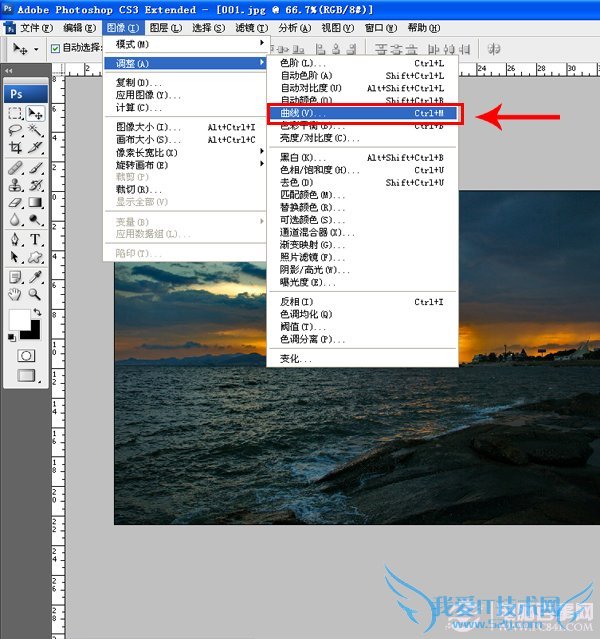Open the 文件 menu
Screen dimensions: 600x639
pos(37,28)
